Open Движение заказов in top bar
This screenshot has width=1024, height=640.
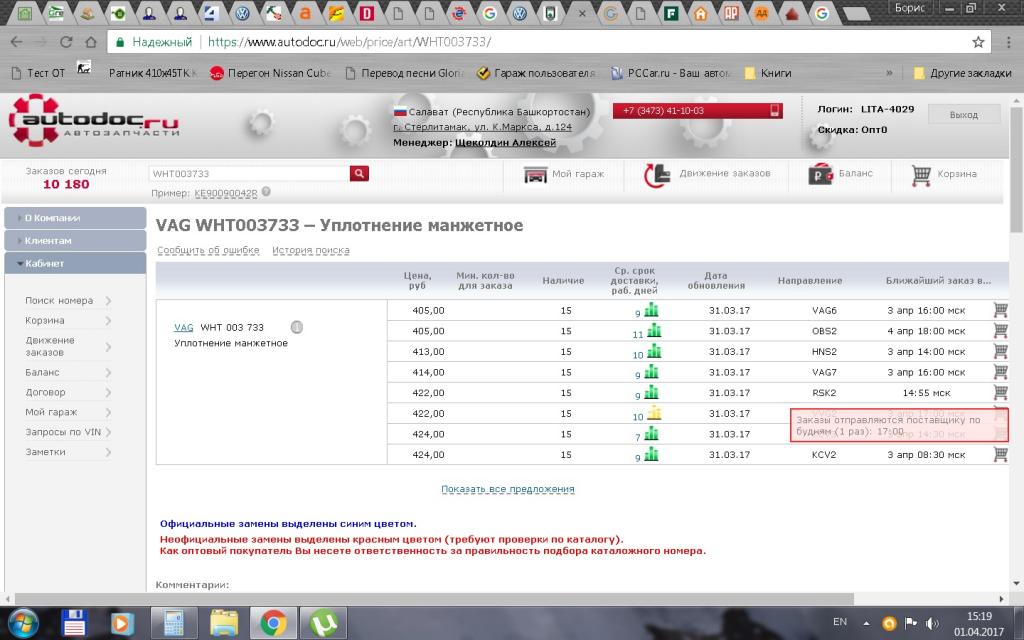(x=707, y=174)
